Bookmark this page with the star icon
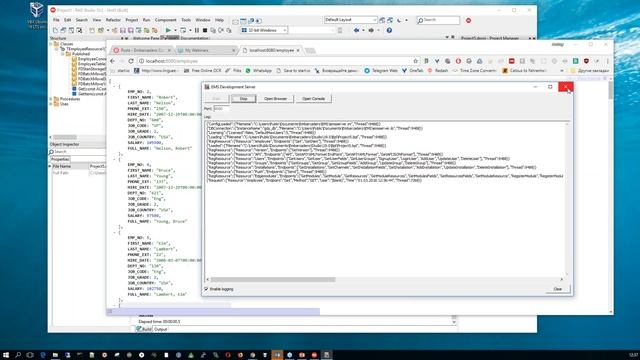640x360 pixels. click(416, 61)
